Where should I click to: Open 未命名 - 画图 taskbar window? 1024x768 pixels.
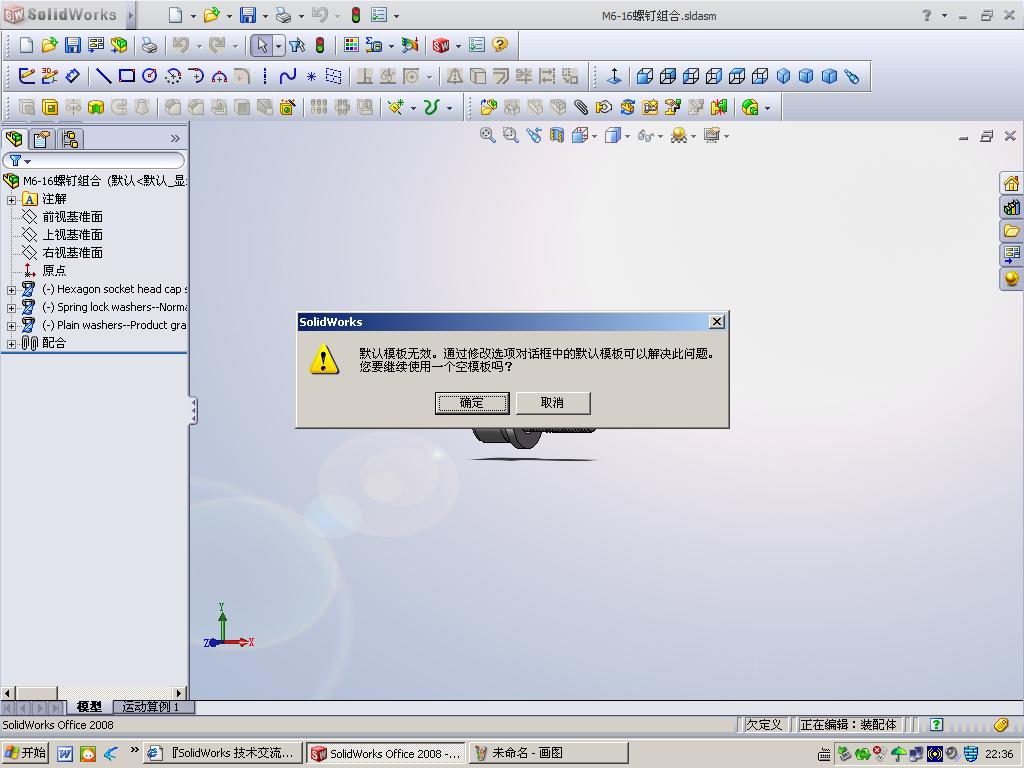[x=549, y=753]
